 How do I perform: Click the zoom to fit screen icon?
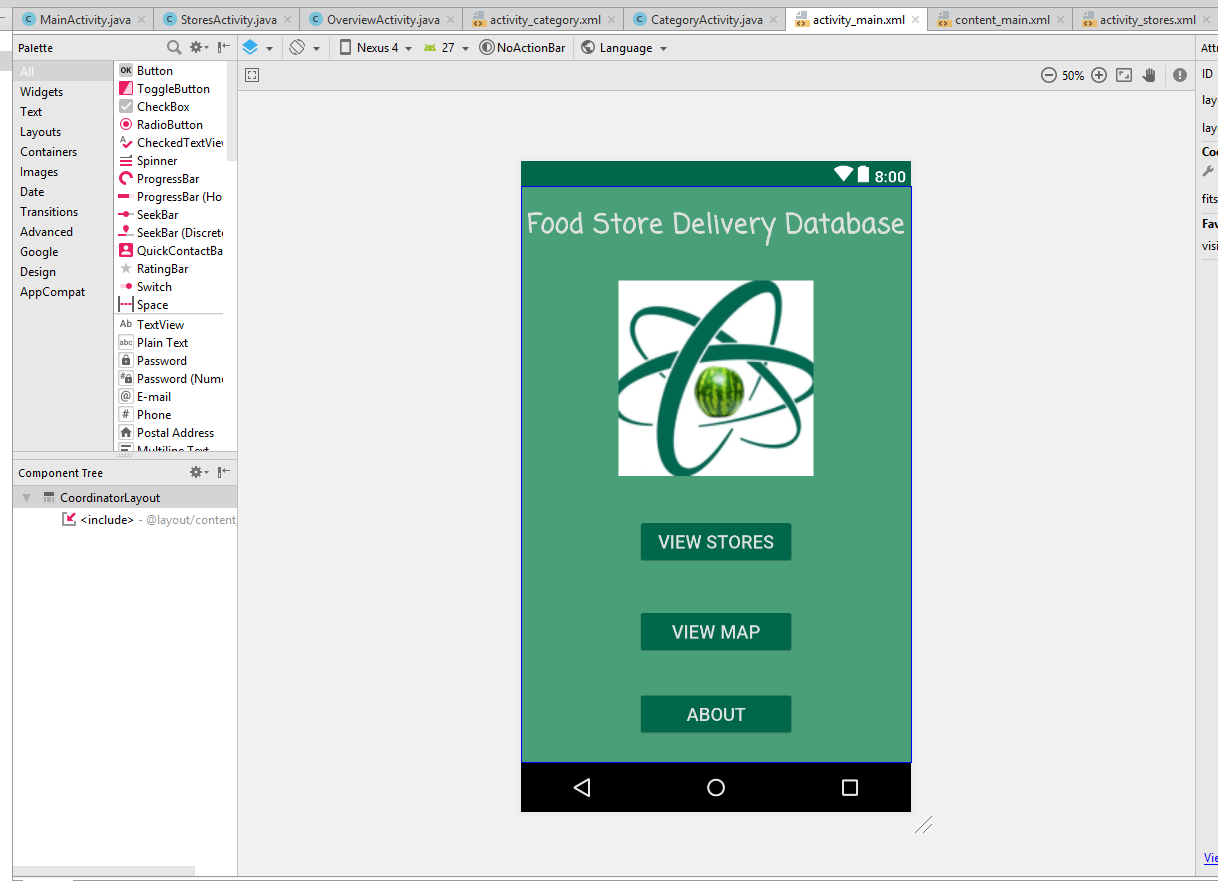coord(1124,75)
